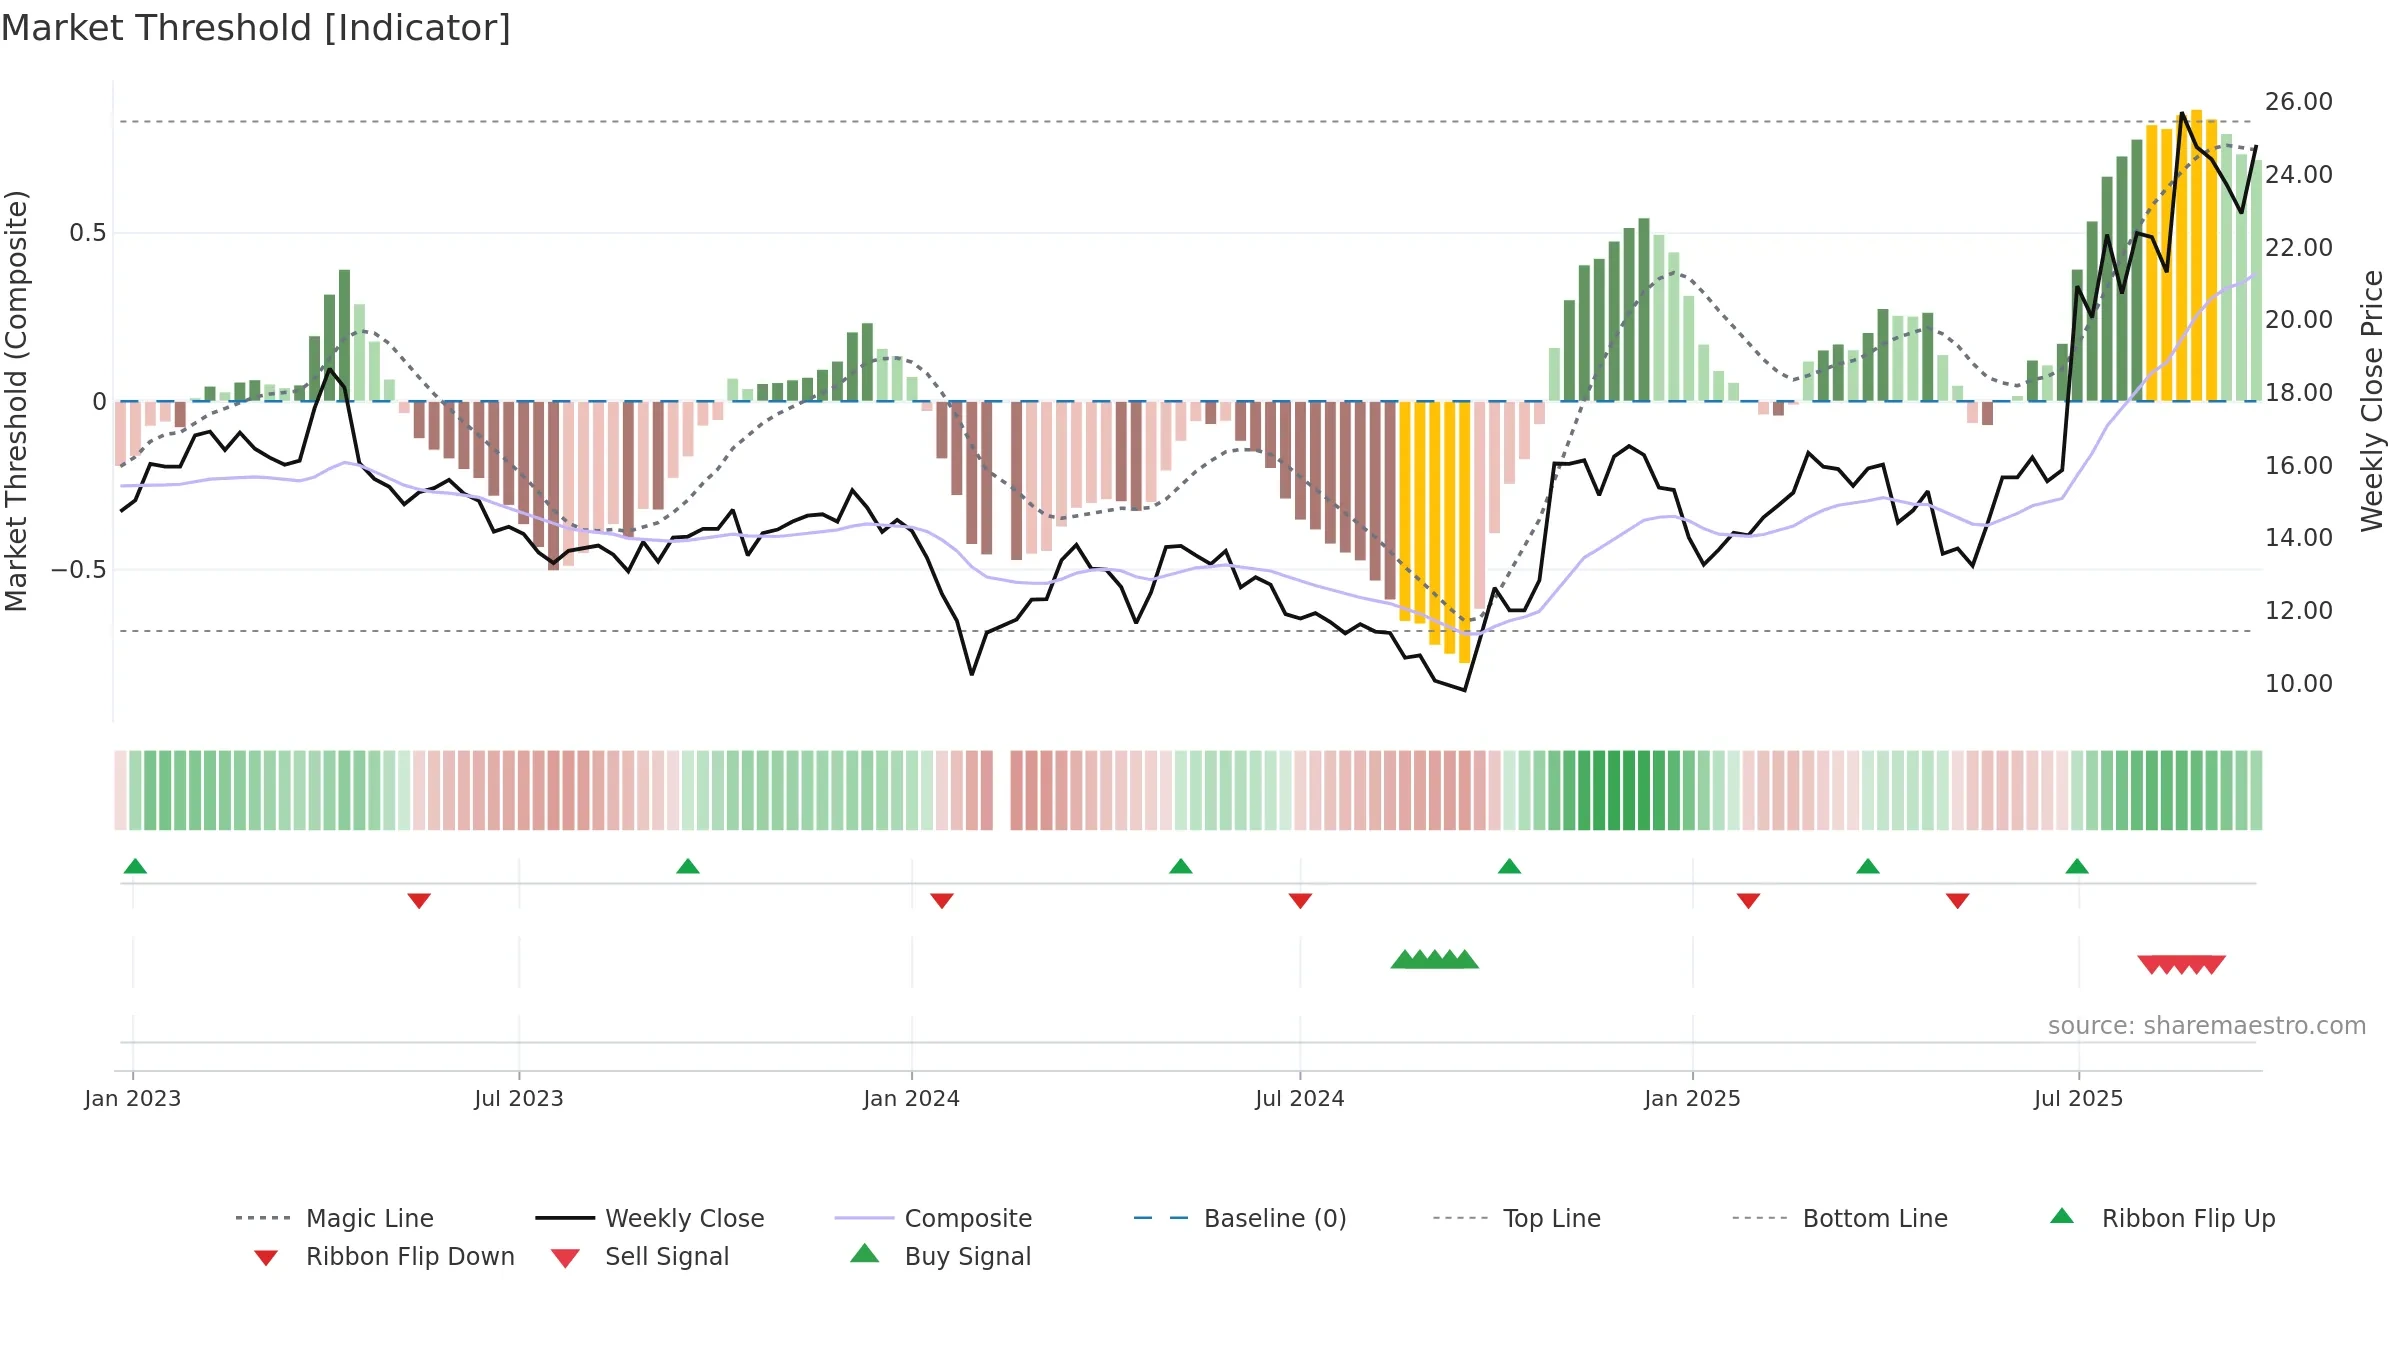Toggle the Baseline (0) legend entry
This screenshot has width=2400, height=1350.
point(1240,1218)
